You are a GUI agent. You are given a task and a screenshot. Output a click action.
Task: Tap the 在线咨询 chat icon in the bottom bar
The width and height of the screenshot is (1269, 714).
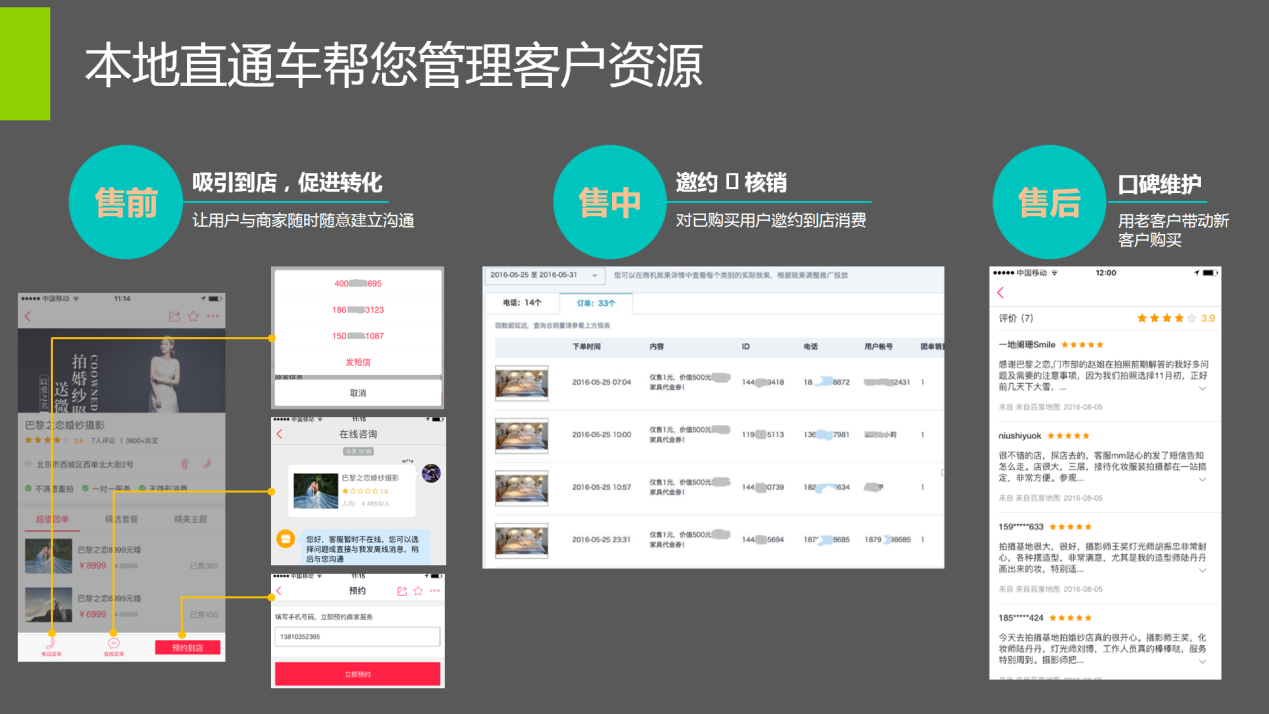pyautogui.click(x=113, y=646)
